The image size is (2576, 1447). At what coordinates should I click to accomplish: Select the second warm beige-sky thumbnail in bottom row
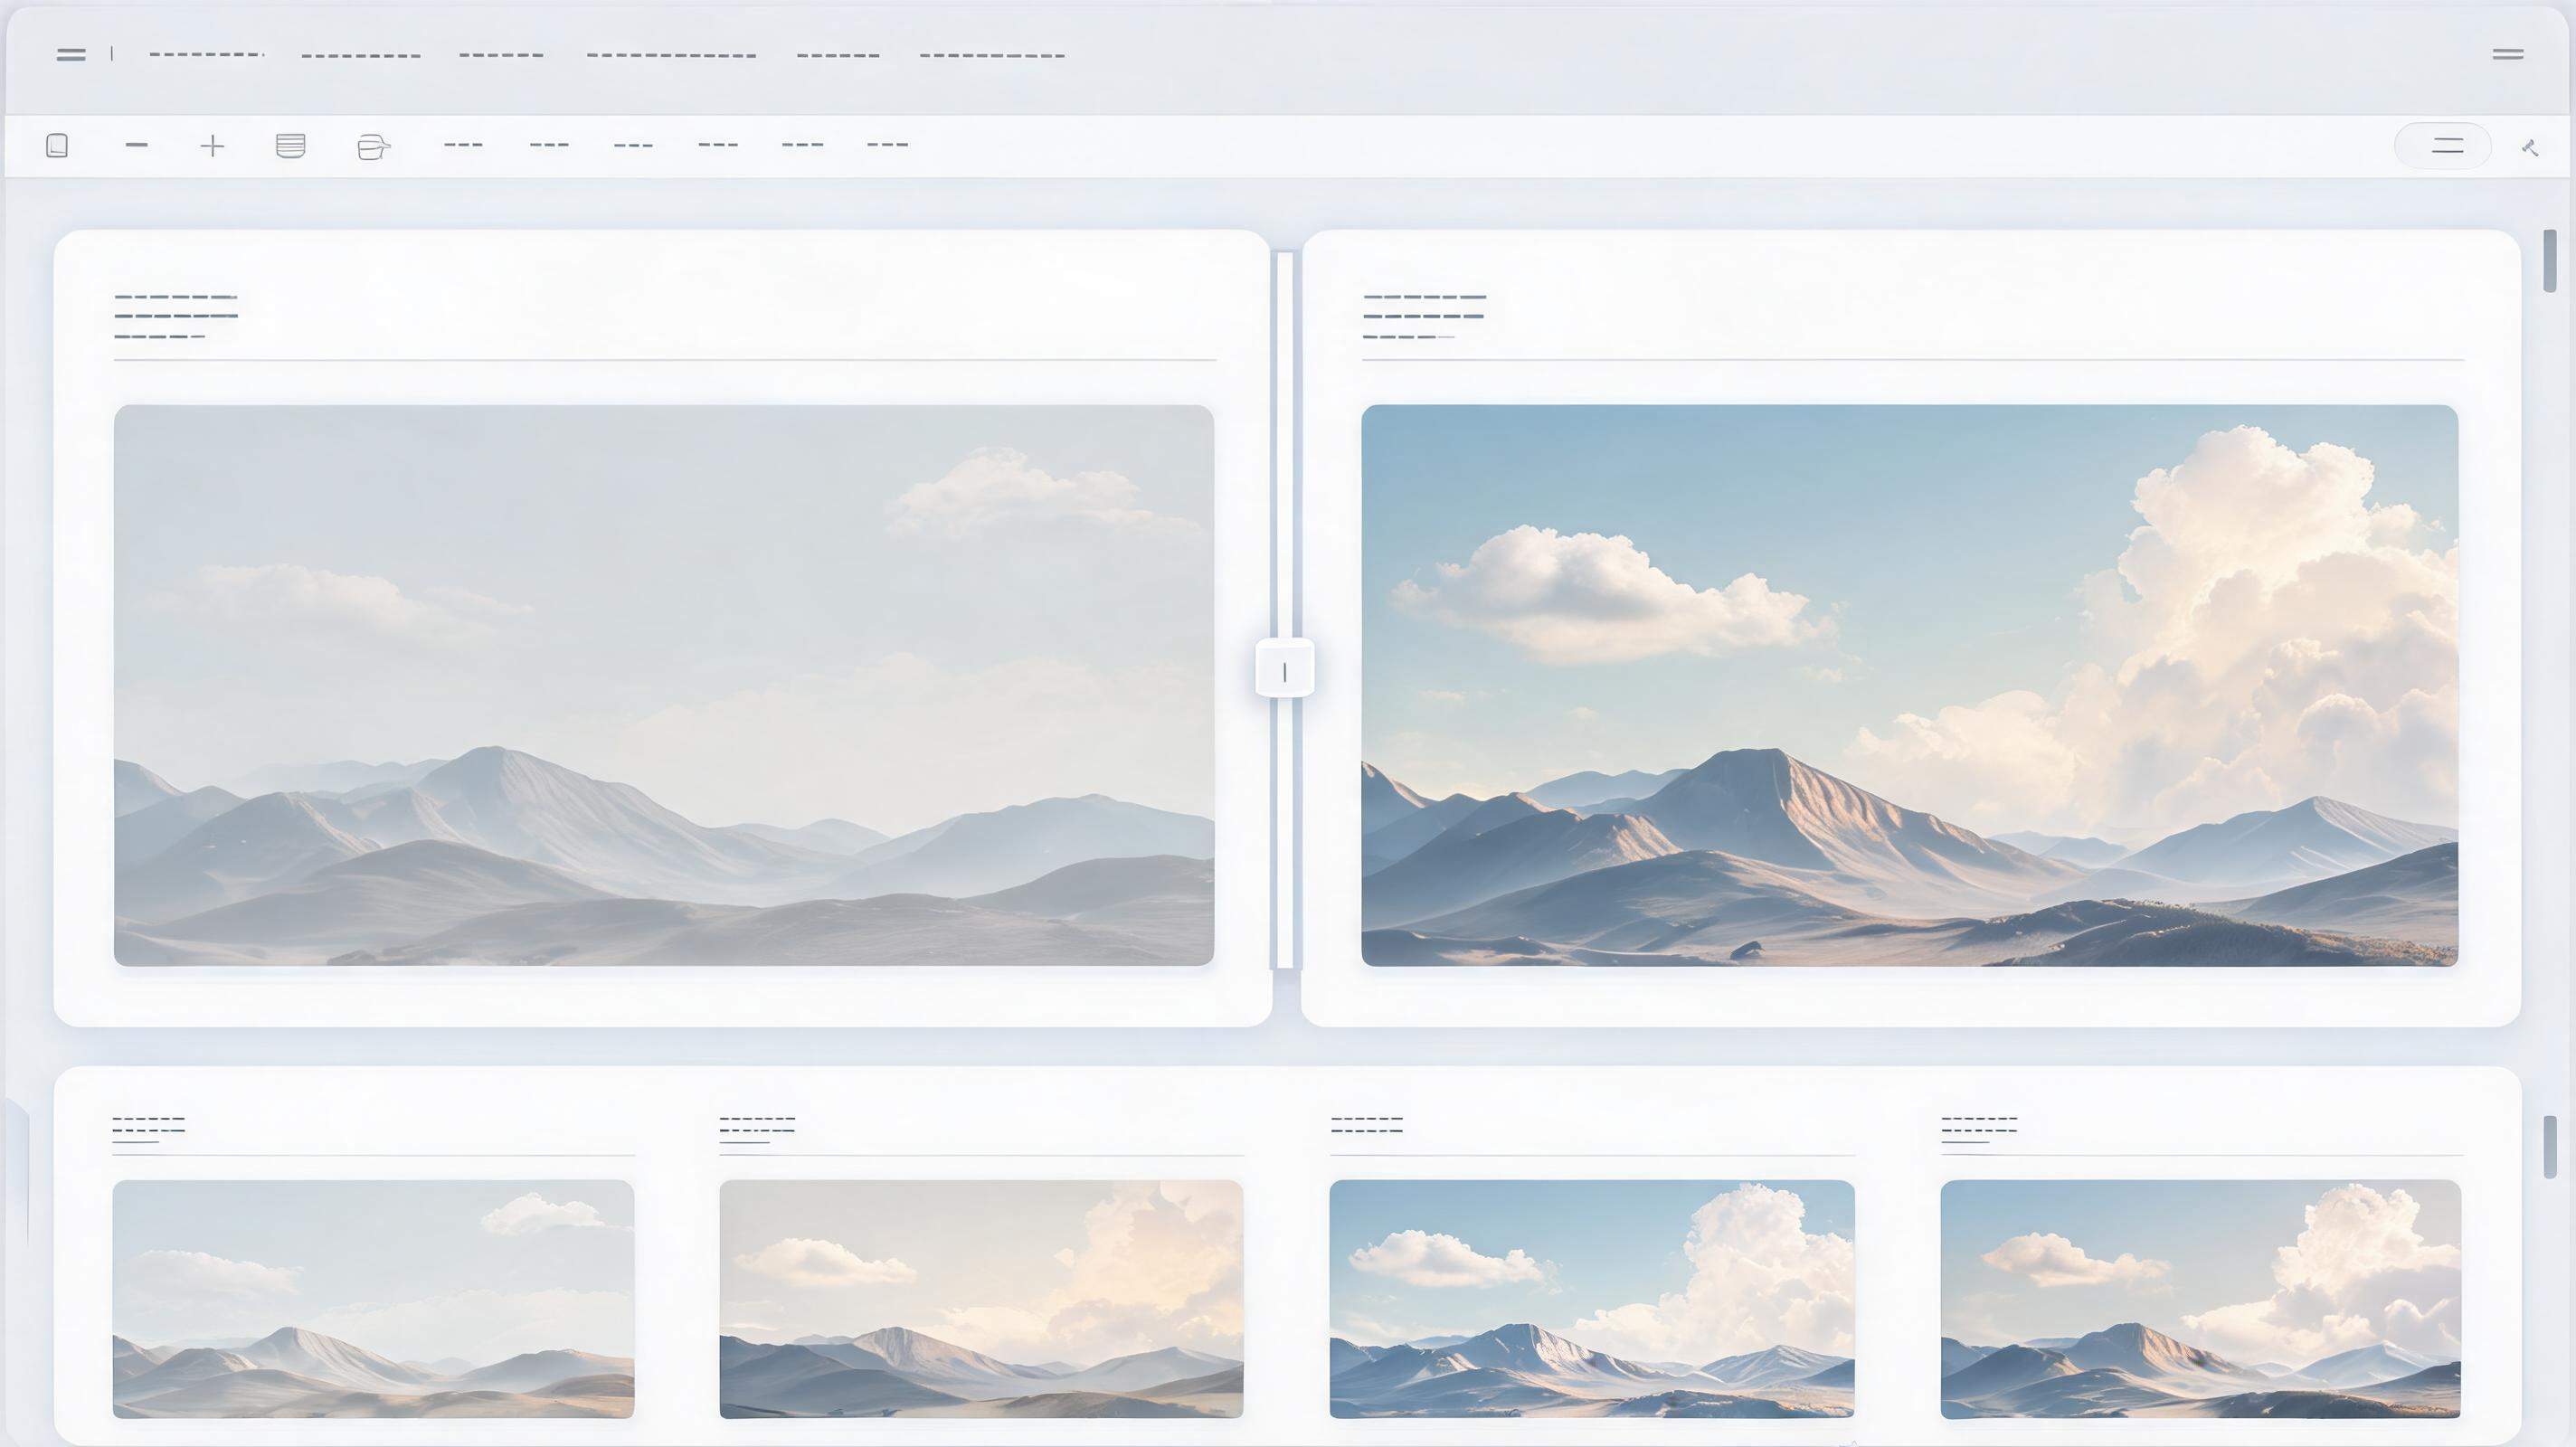coord(981,1299)
